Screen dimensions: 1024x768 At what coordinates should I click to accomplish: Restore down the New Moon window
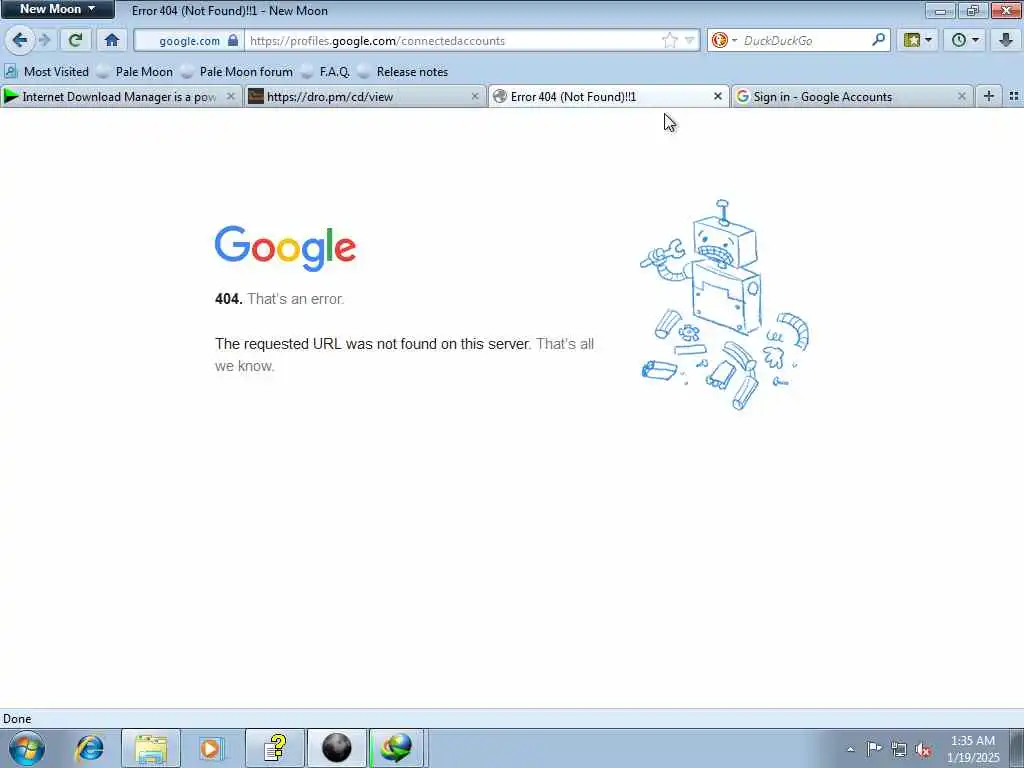972,10
